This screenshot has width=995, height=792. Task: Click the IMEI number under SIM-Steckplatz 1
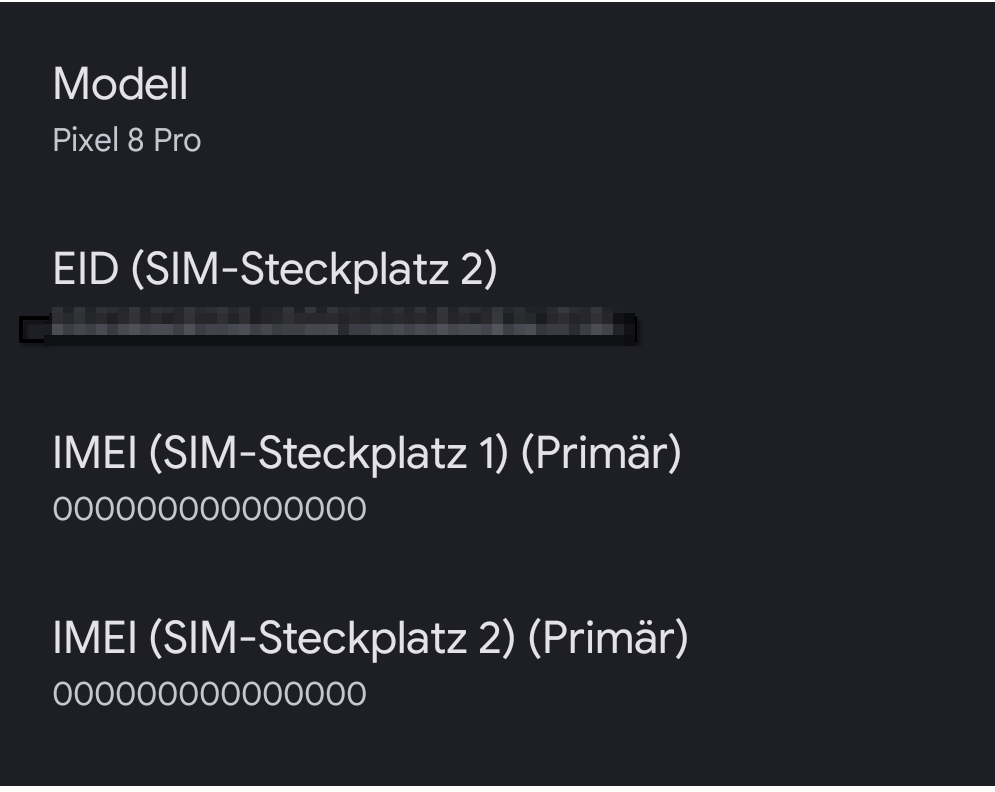click(209, 509)
